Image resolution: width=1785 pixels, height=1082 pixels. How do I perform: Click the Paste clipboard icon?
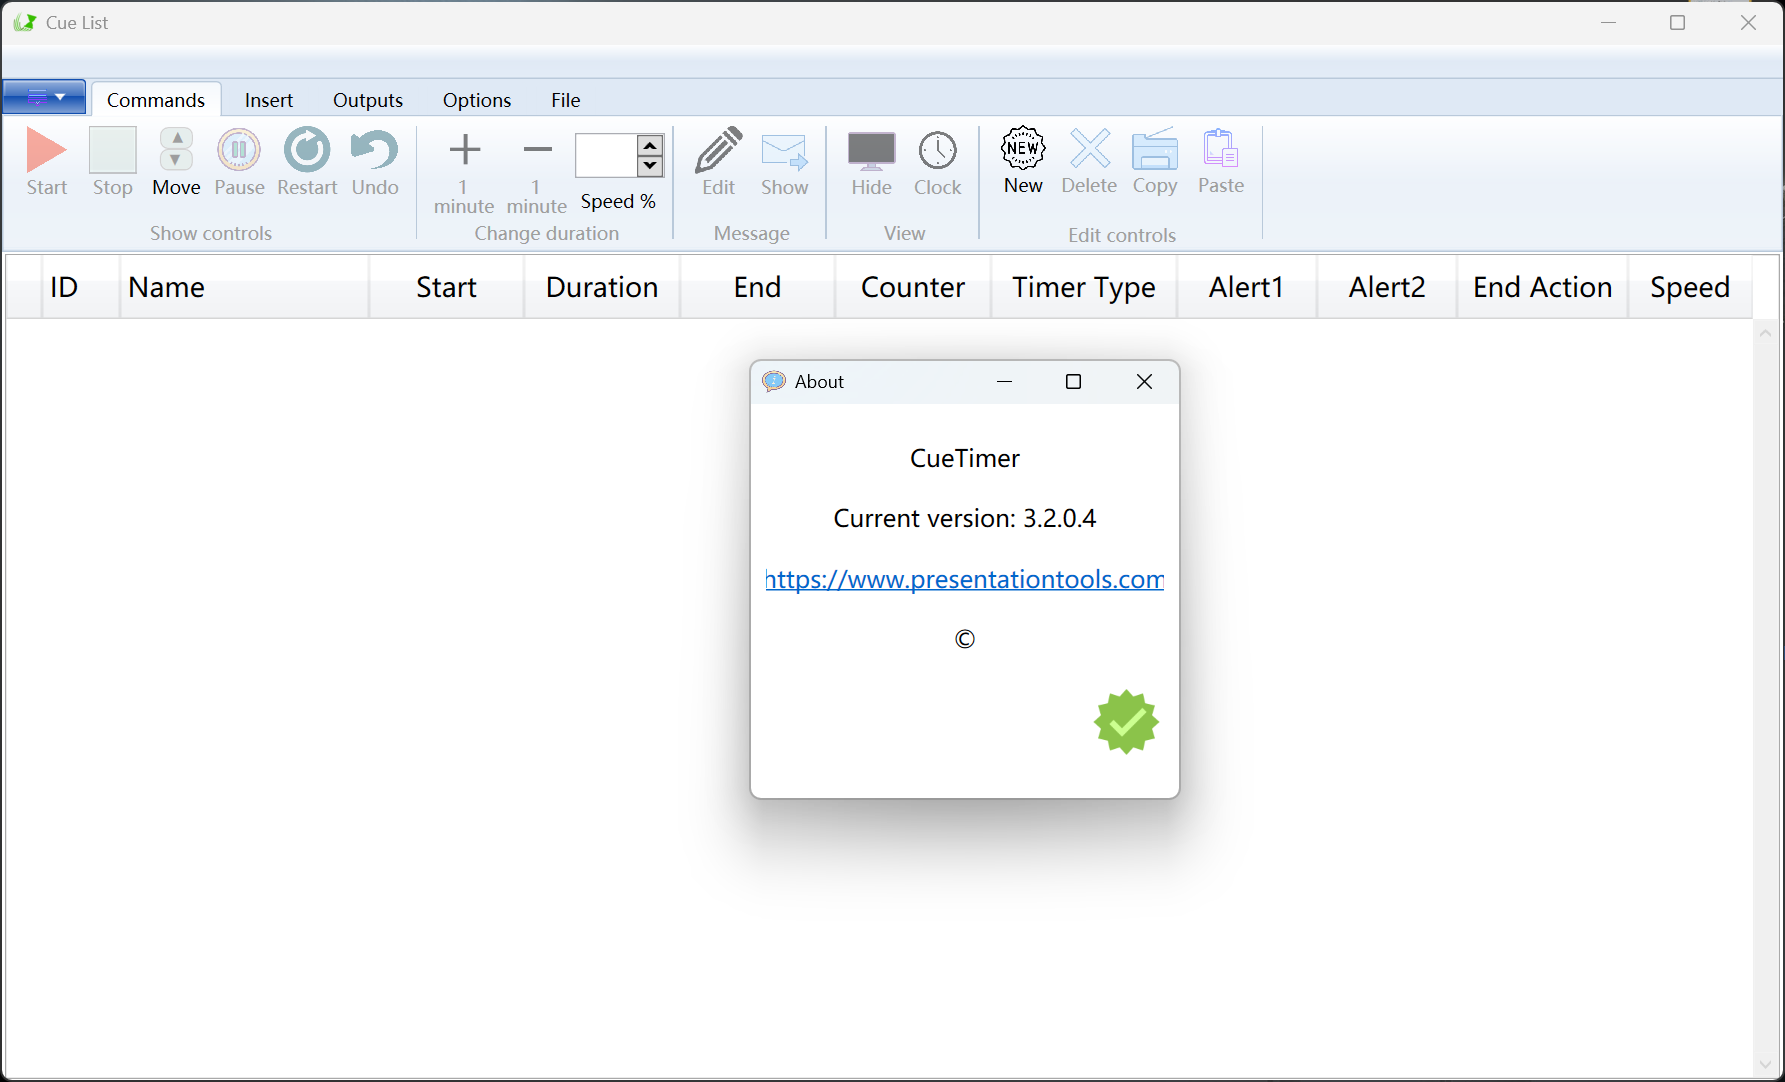coord(1220,150)
